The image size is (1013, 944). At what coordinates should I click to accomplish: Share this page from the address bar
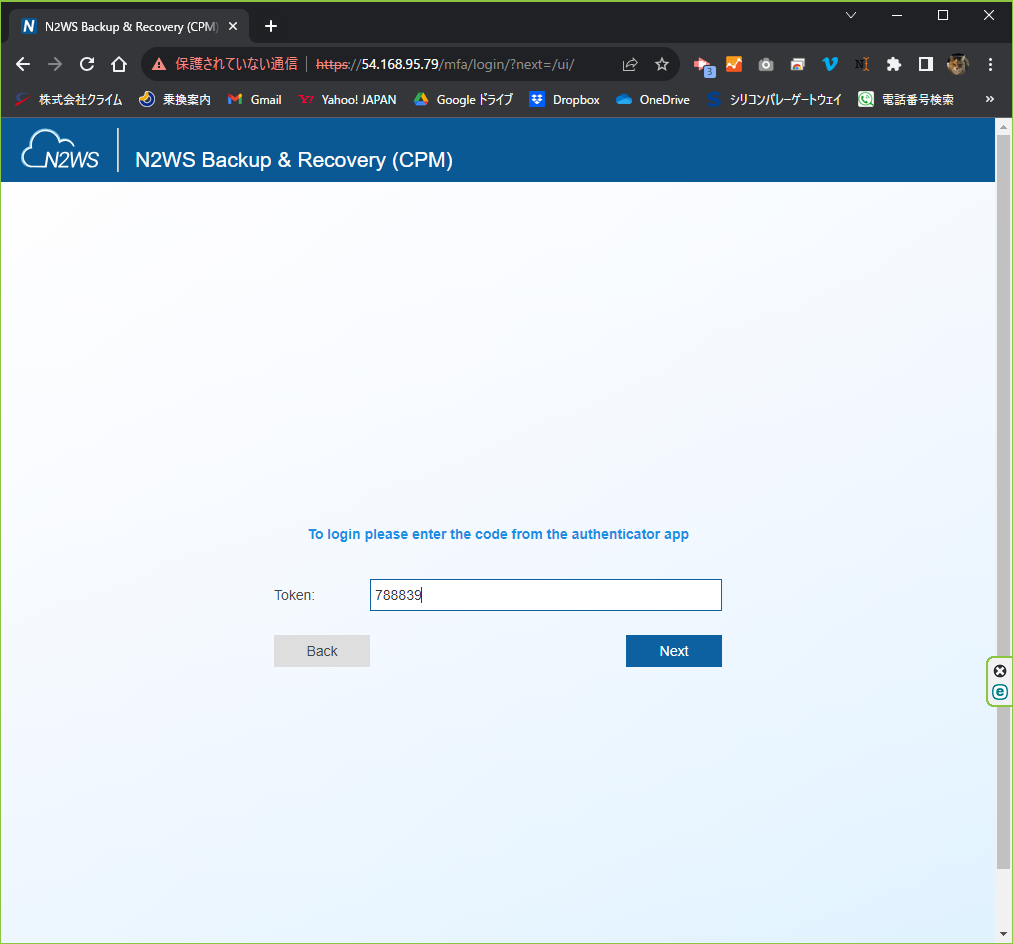[630, 64]
